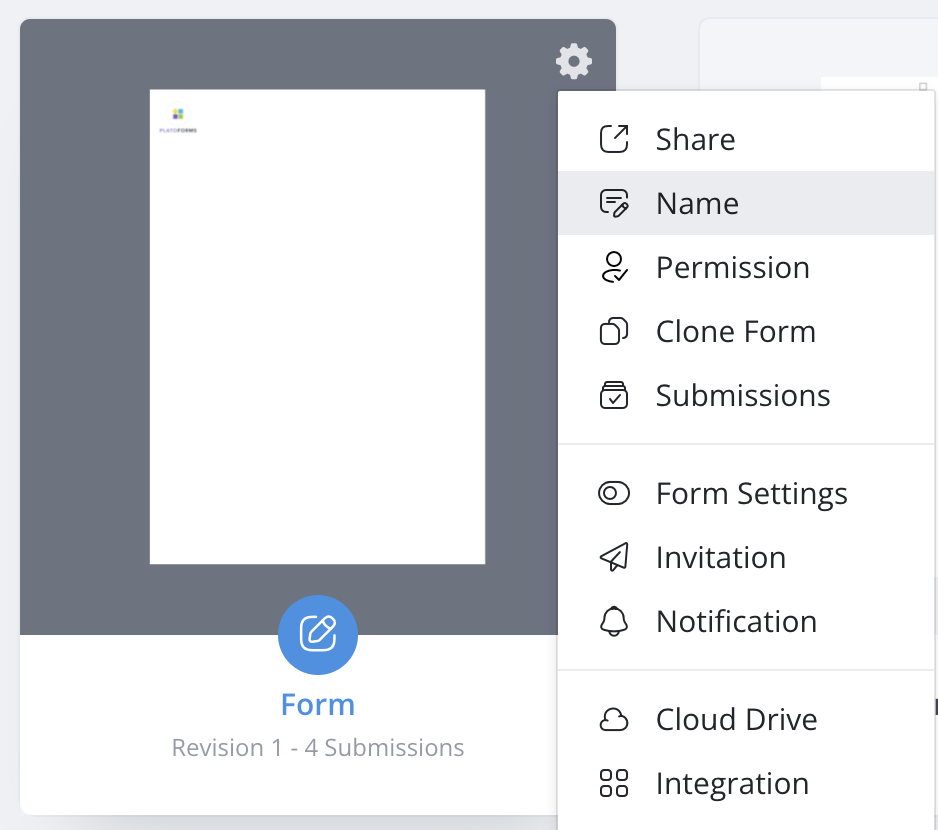Click the gear settings icon on form card
Screen dimensions: 938x830
tap(574, 61)
